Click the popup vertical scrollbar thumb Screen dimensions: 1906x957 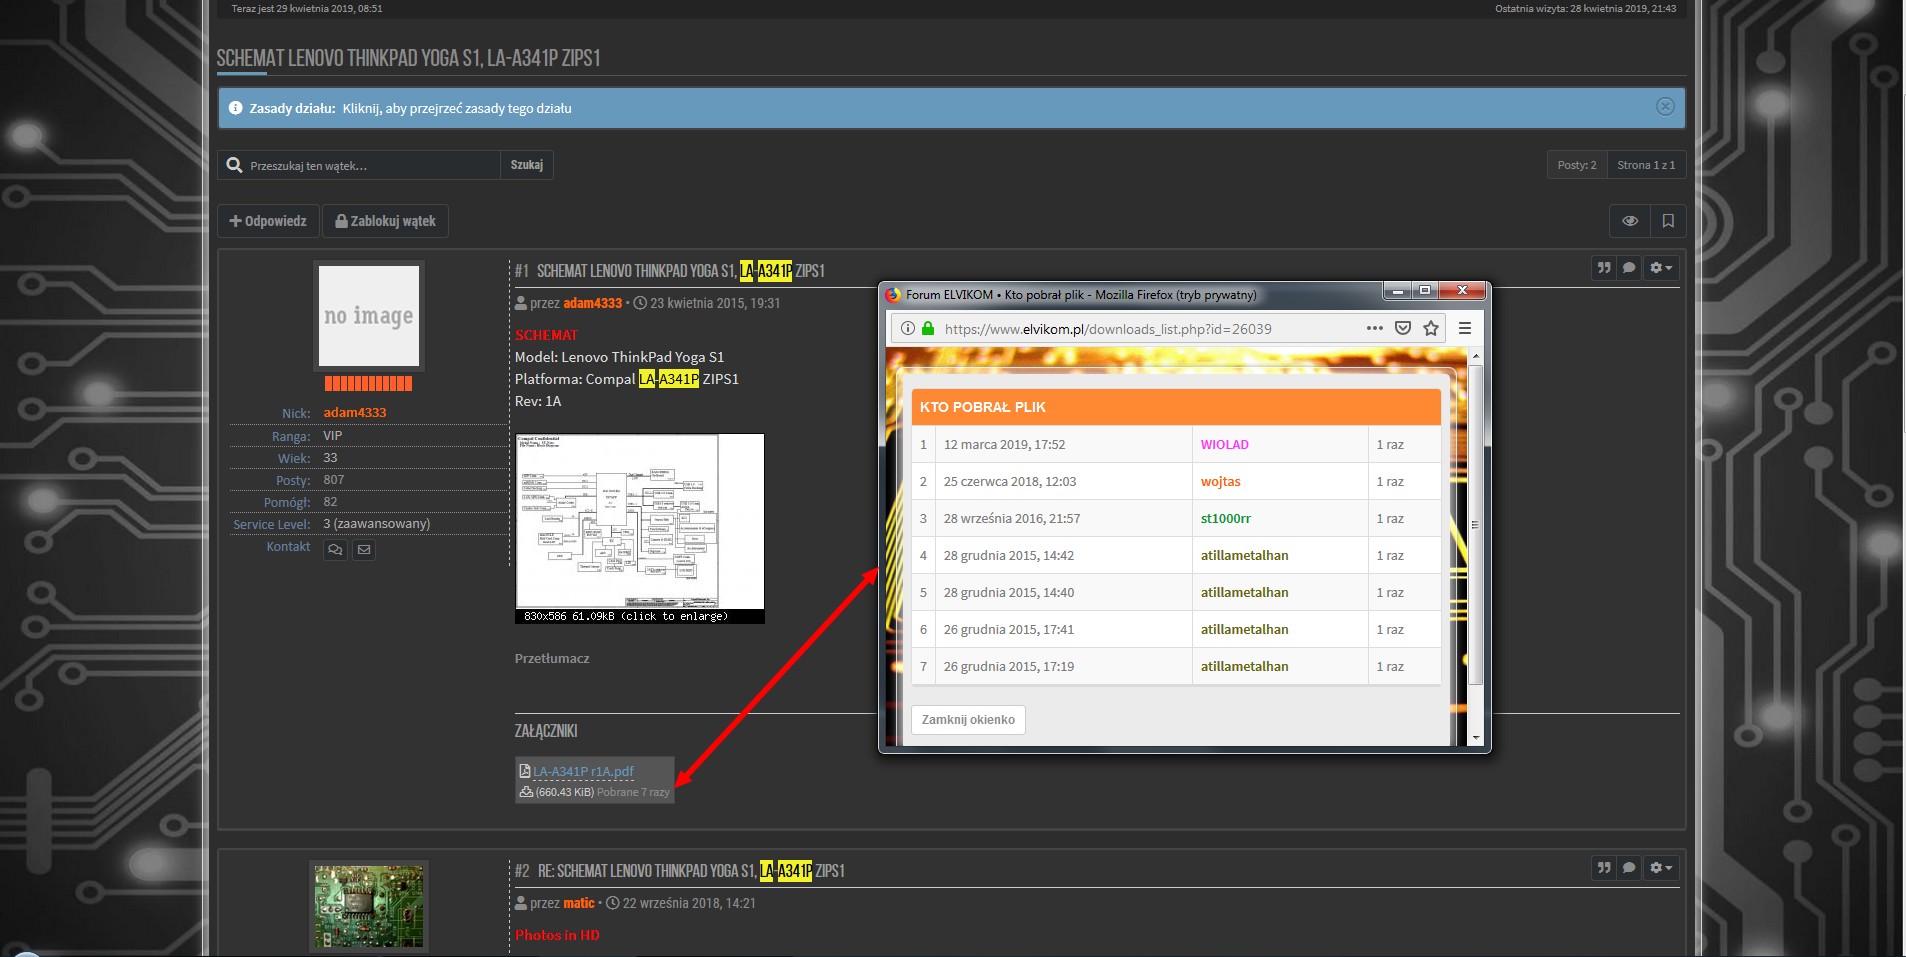pos(1476,525)
